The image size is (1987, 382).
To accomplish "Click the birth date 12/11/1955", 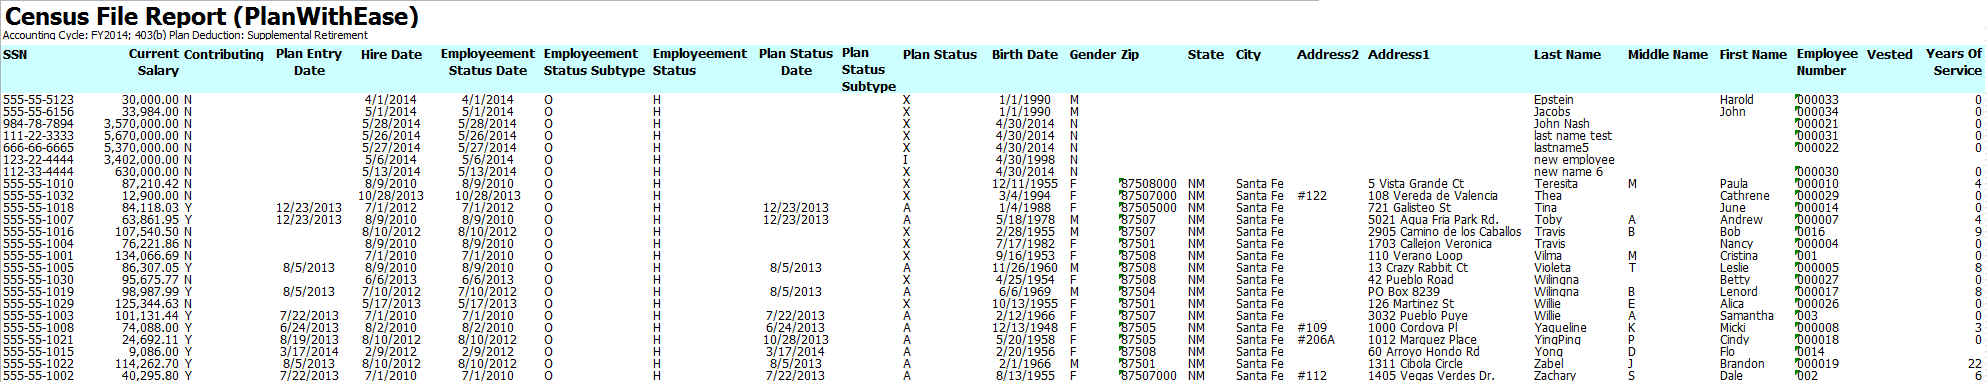I will (x=1025, y=184).
